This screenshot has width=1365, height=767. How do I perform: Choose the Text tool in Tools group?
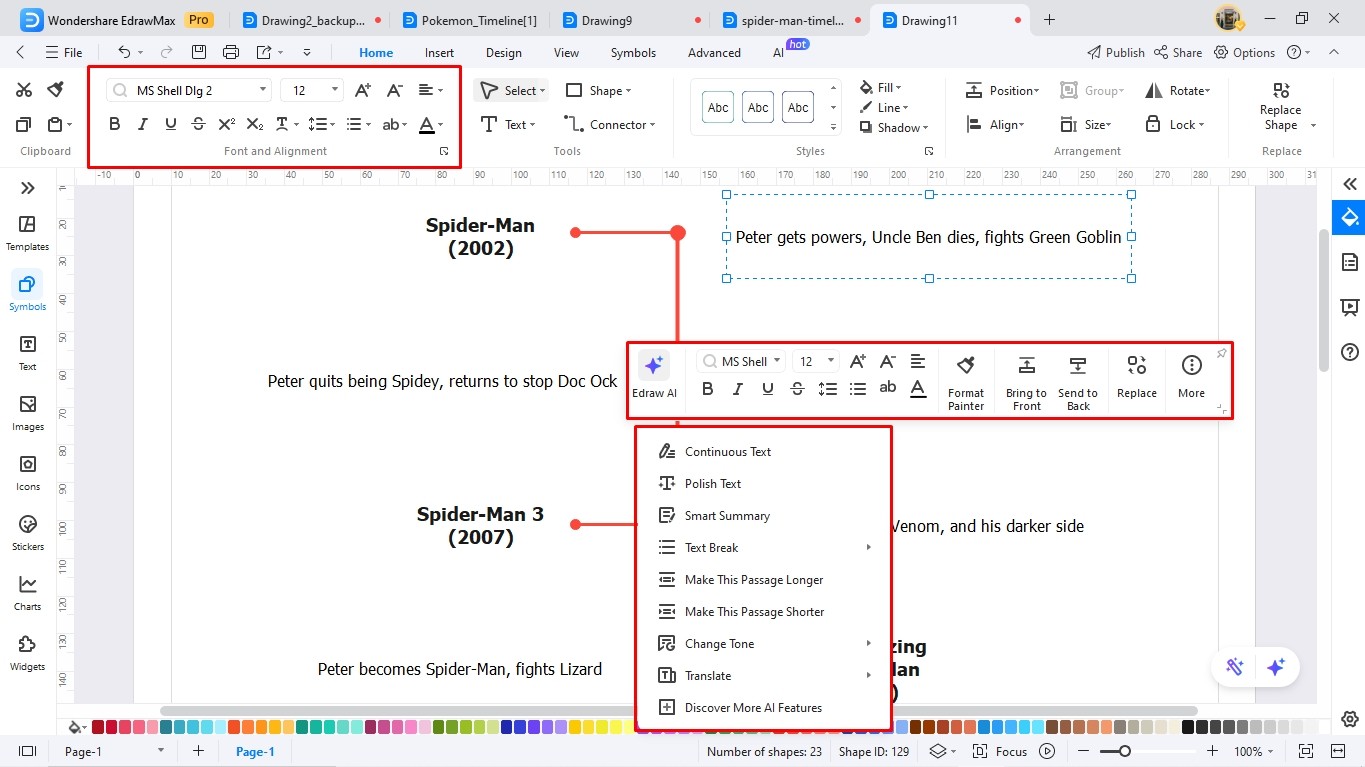click(508, 124)
